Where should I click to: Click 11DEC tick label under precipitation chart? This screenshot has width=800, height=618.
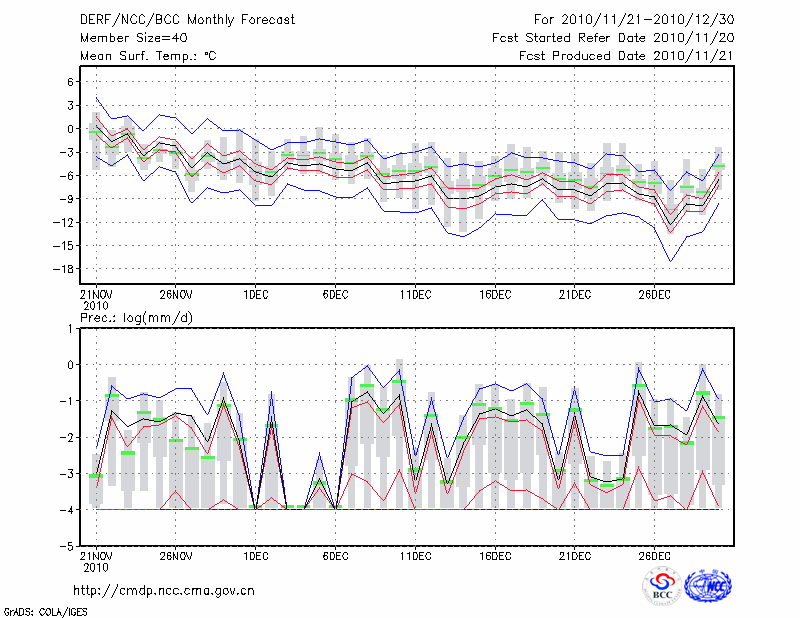415,555
